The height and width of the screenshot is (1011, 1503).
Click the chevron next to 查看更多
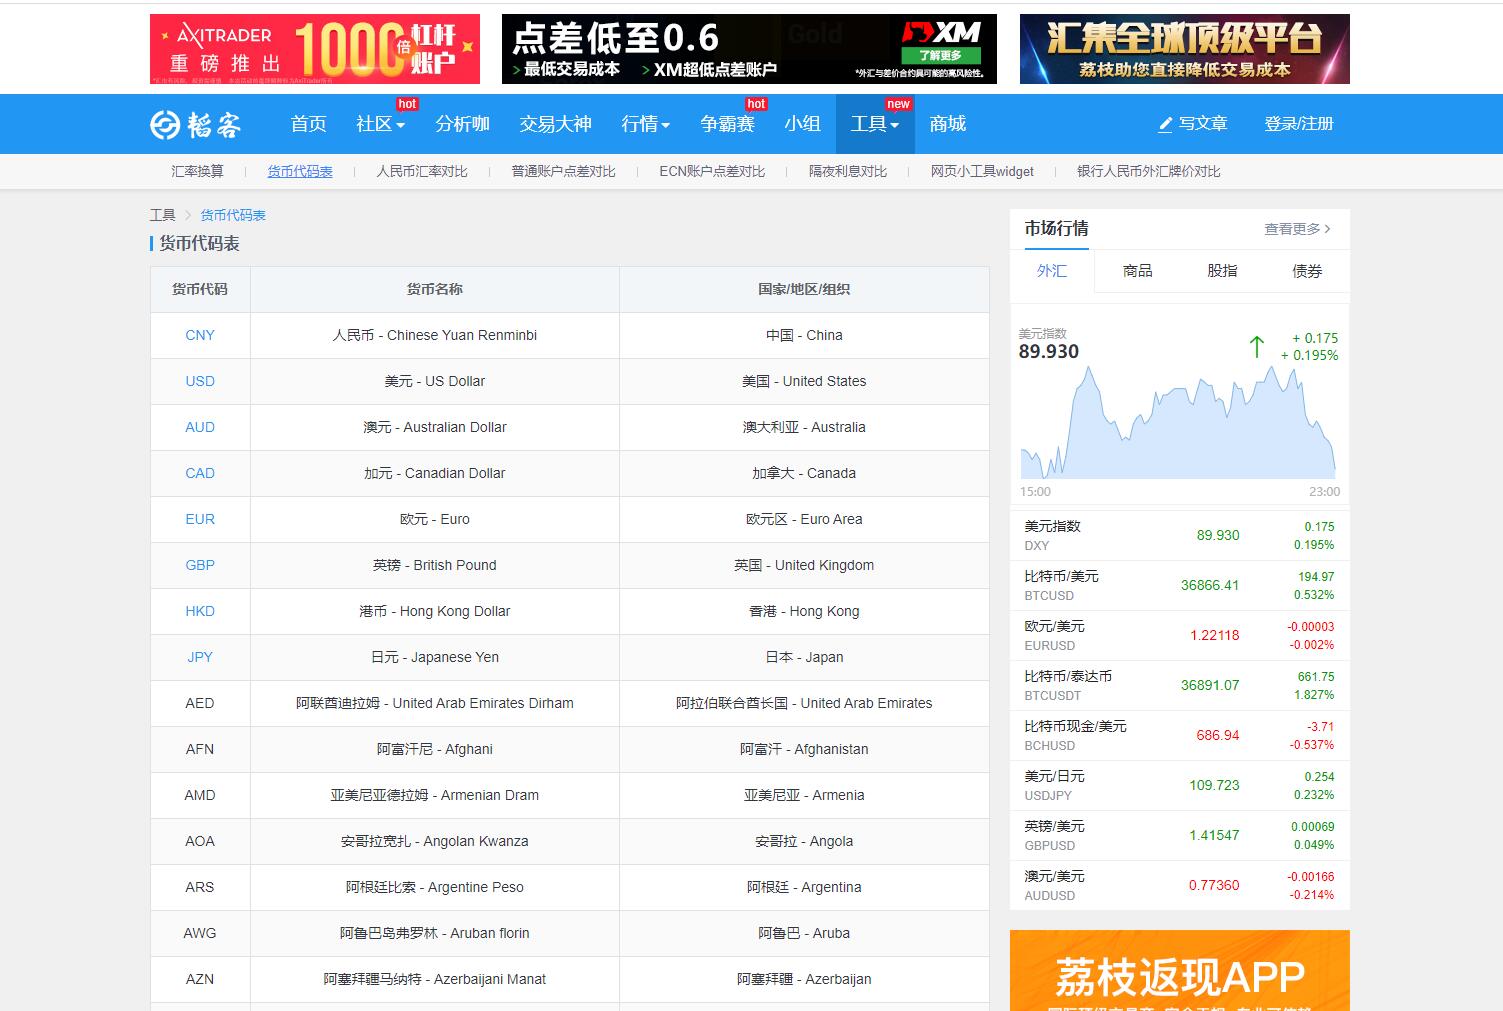pyautogui.click(x=1327, y=229)
